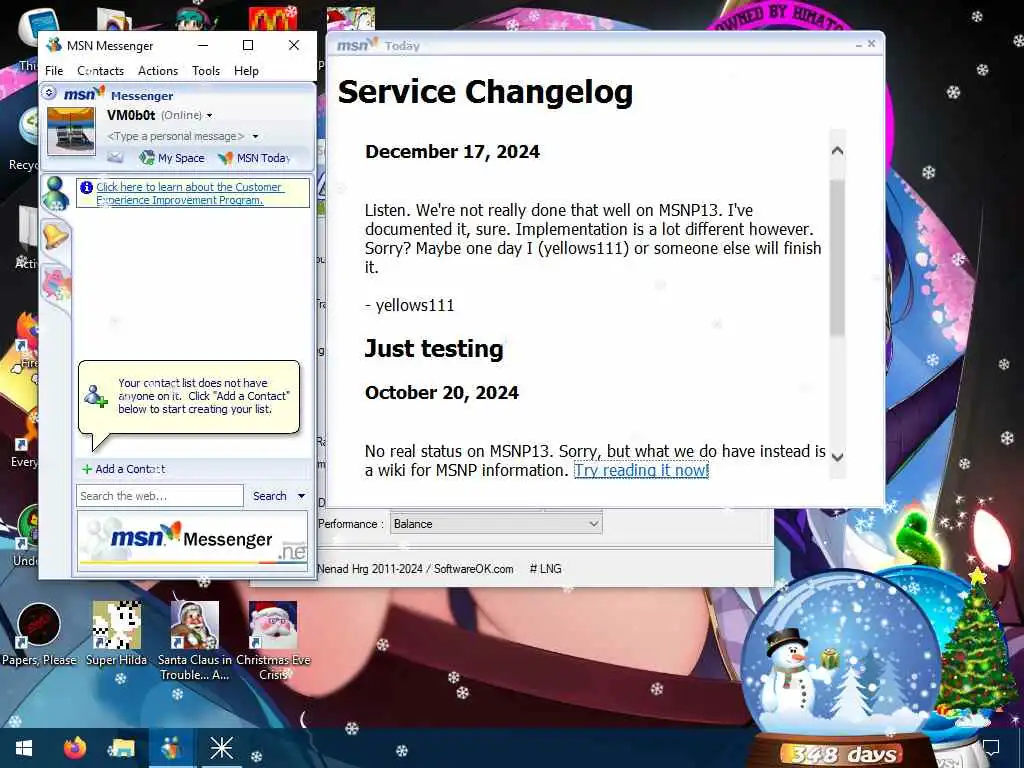Expand the personal message dropdown arrow

click(255, 136)
